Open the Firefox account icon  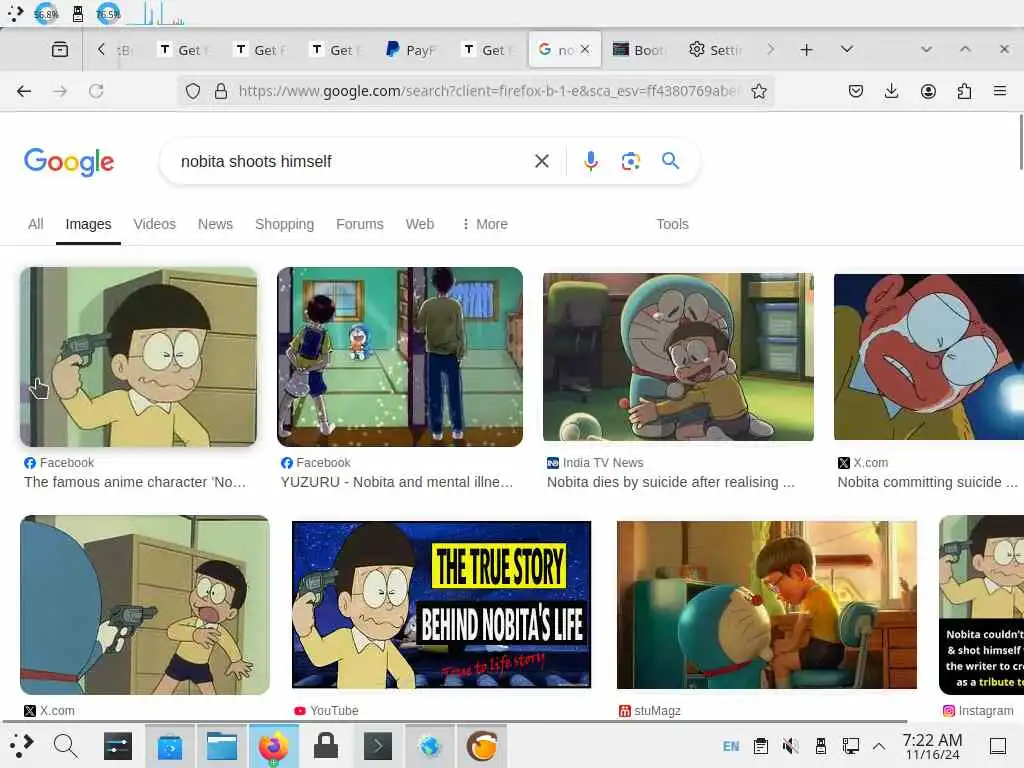pos(928,91)
